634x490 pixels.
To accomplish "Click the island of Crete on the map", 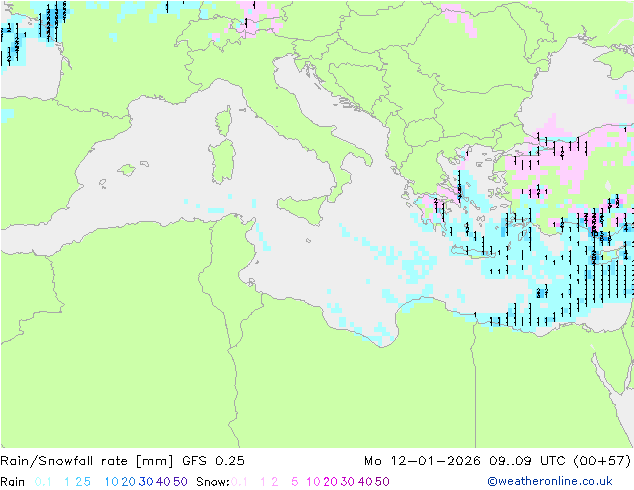I will point(472,251).
